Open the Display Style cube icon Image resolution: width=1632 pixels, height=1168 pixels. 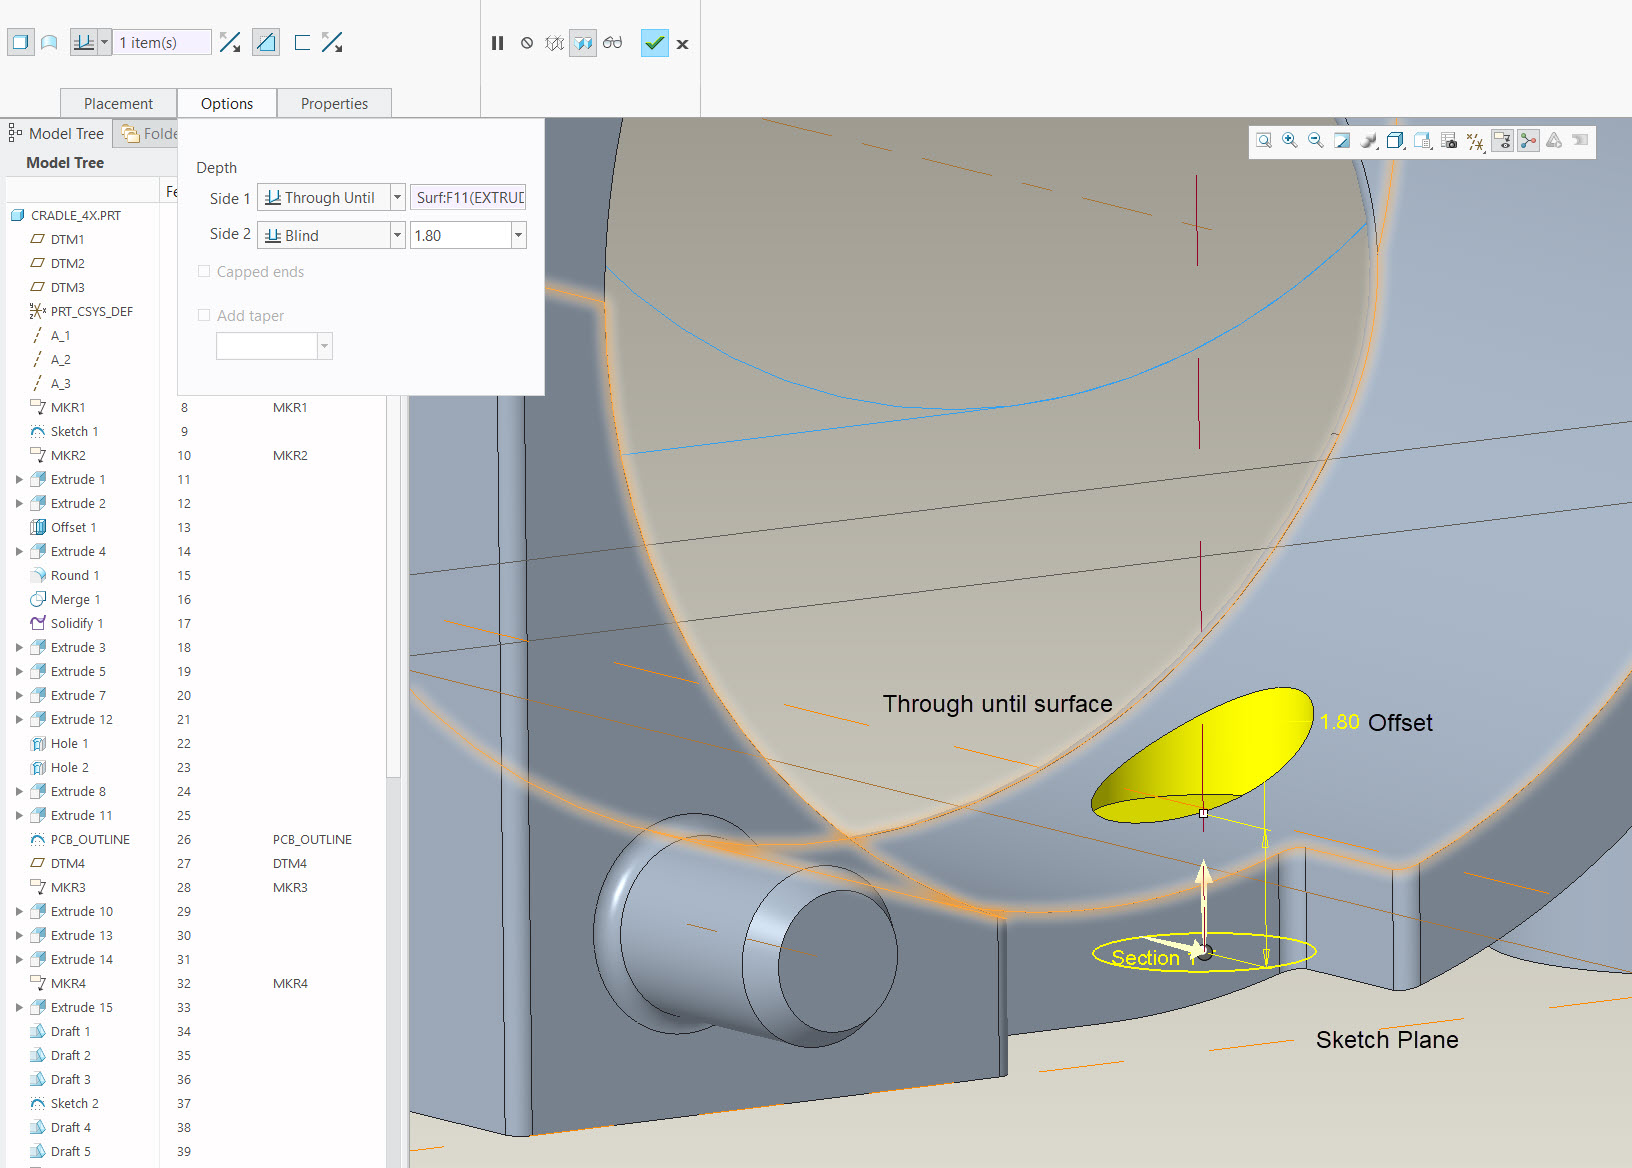click(1395, 141)
